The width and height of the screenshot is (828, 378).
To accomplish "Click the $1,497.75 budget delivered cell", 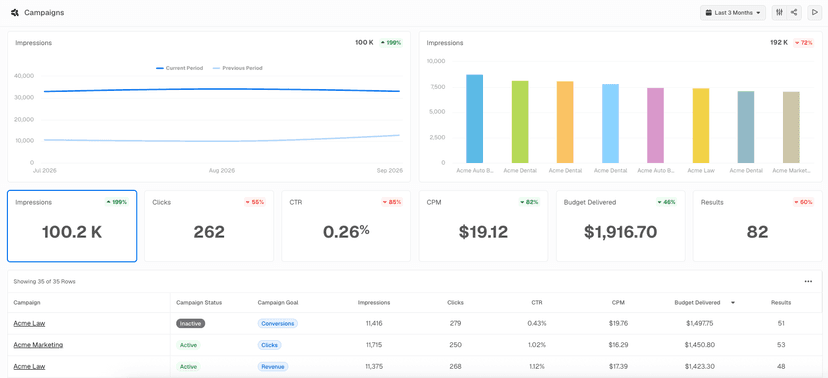I will 700,323.
